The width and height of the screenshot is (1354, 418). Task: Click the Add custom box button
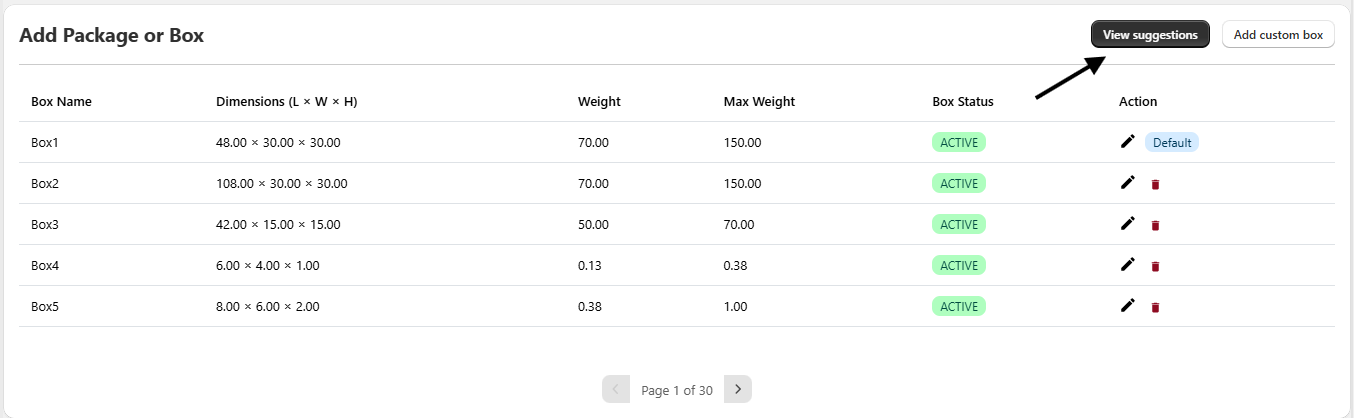(1278, 35)
